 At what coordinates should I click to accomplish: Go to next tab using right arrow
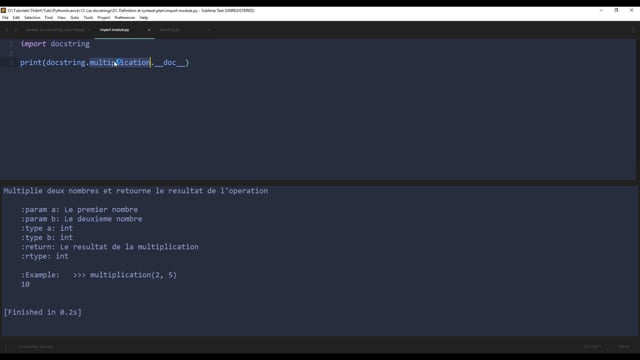pos(16,30)
